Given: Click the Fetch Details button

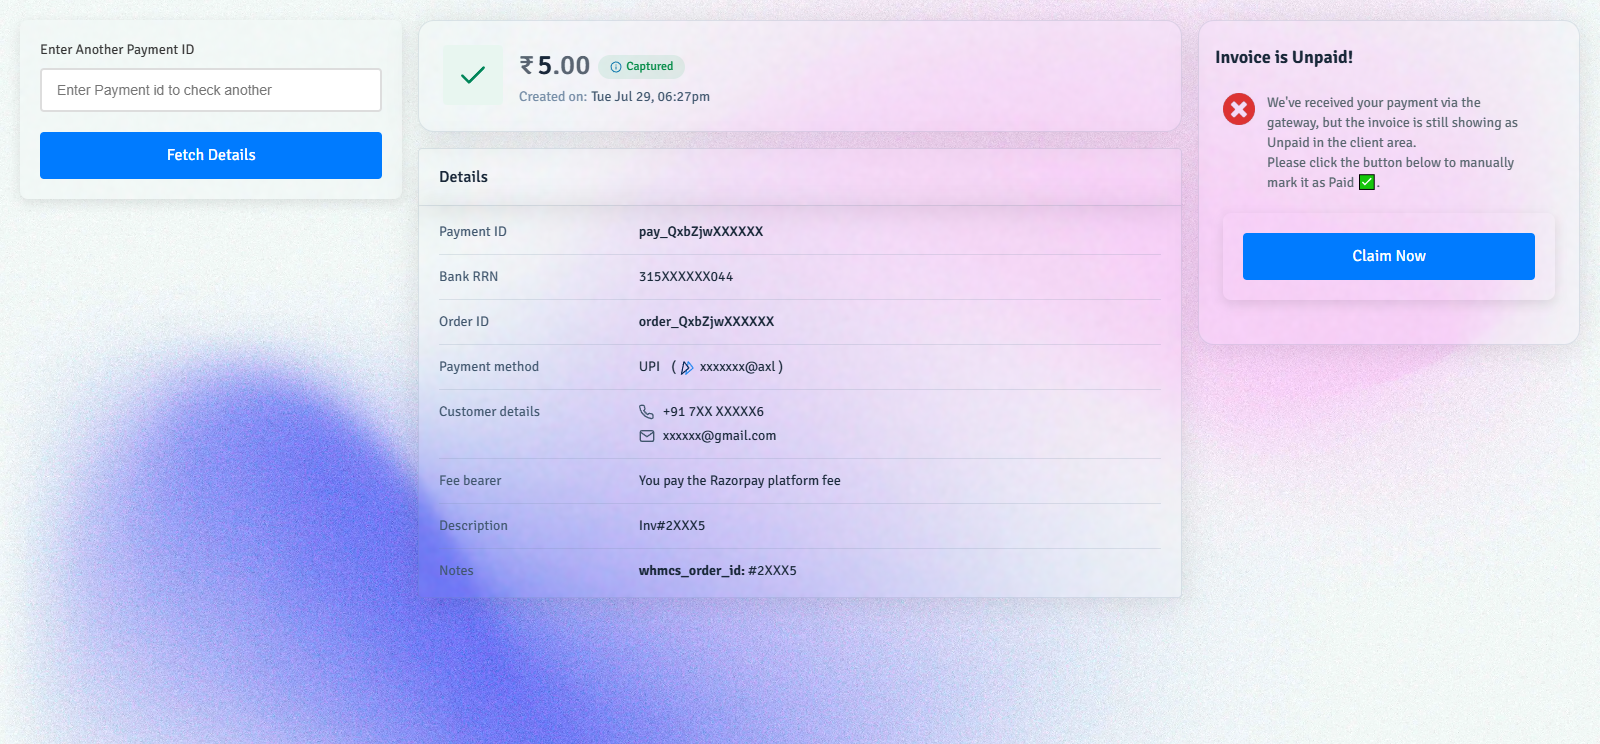Looking at the screenshot, I should tap(211, 155).
